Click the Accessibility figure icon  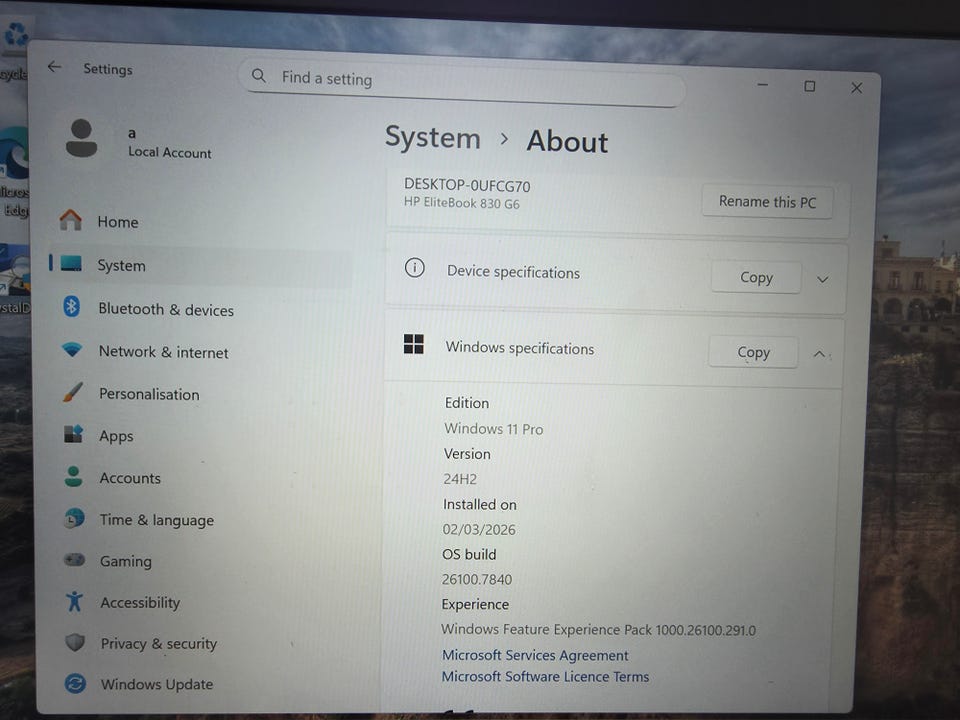[x=75, y=601]
